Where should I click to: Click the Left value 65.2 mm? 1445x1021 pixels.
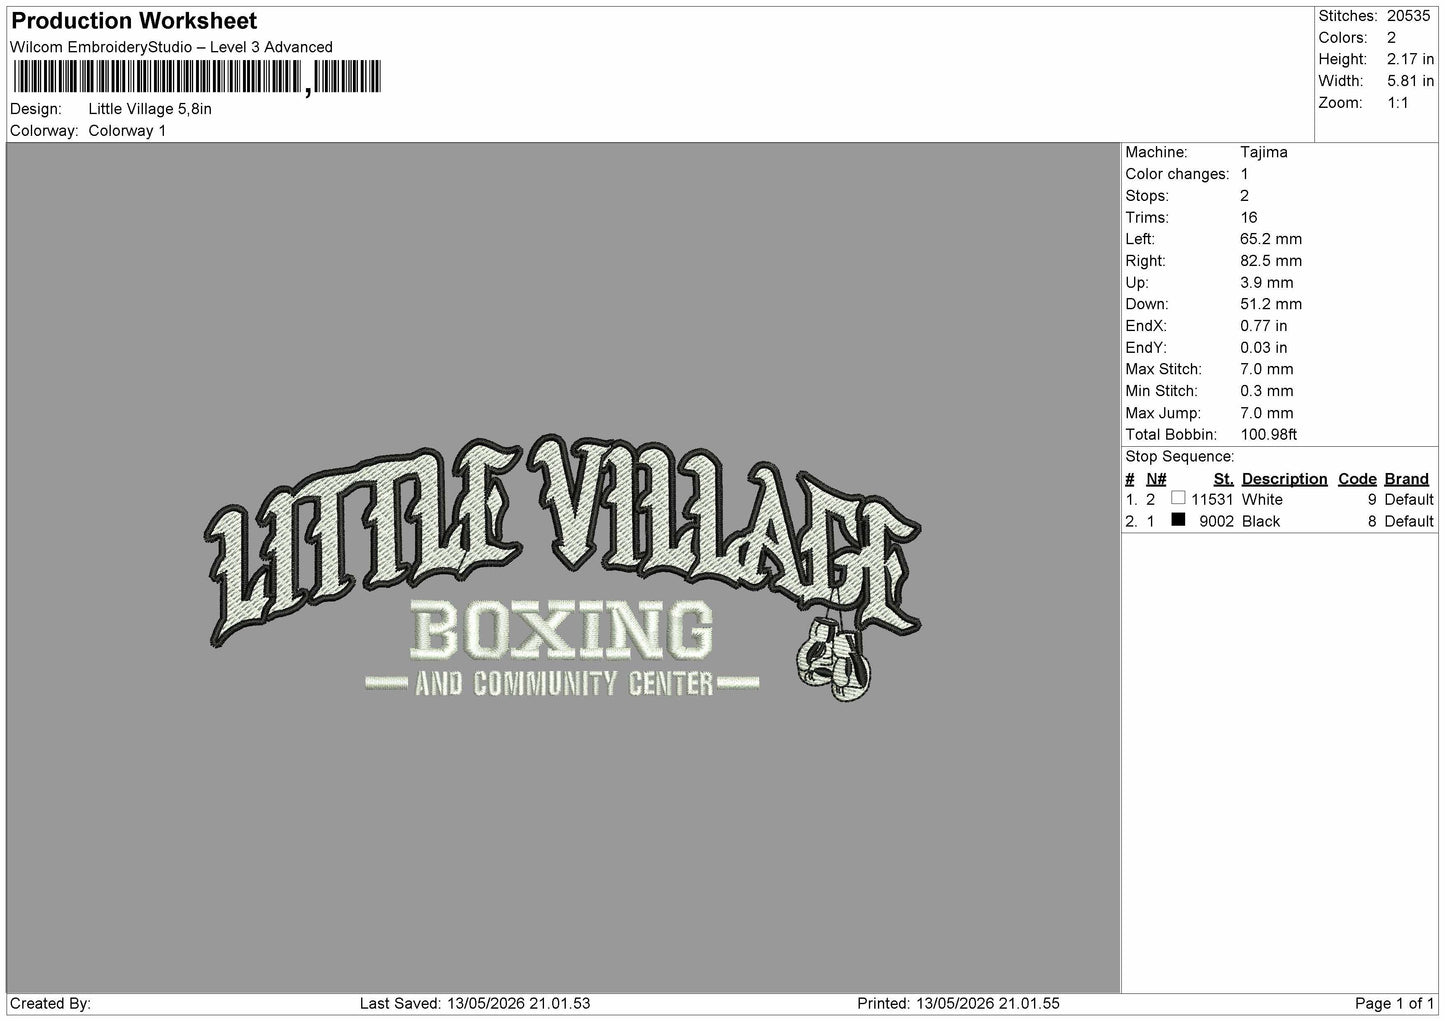(1271, 239)
